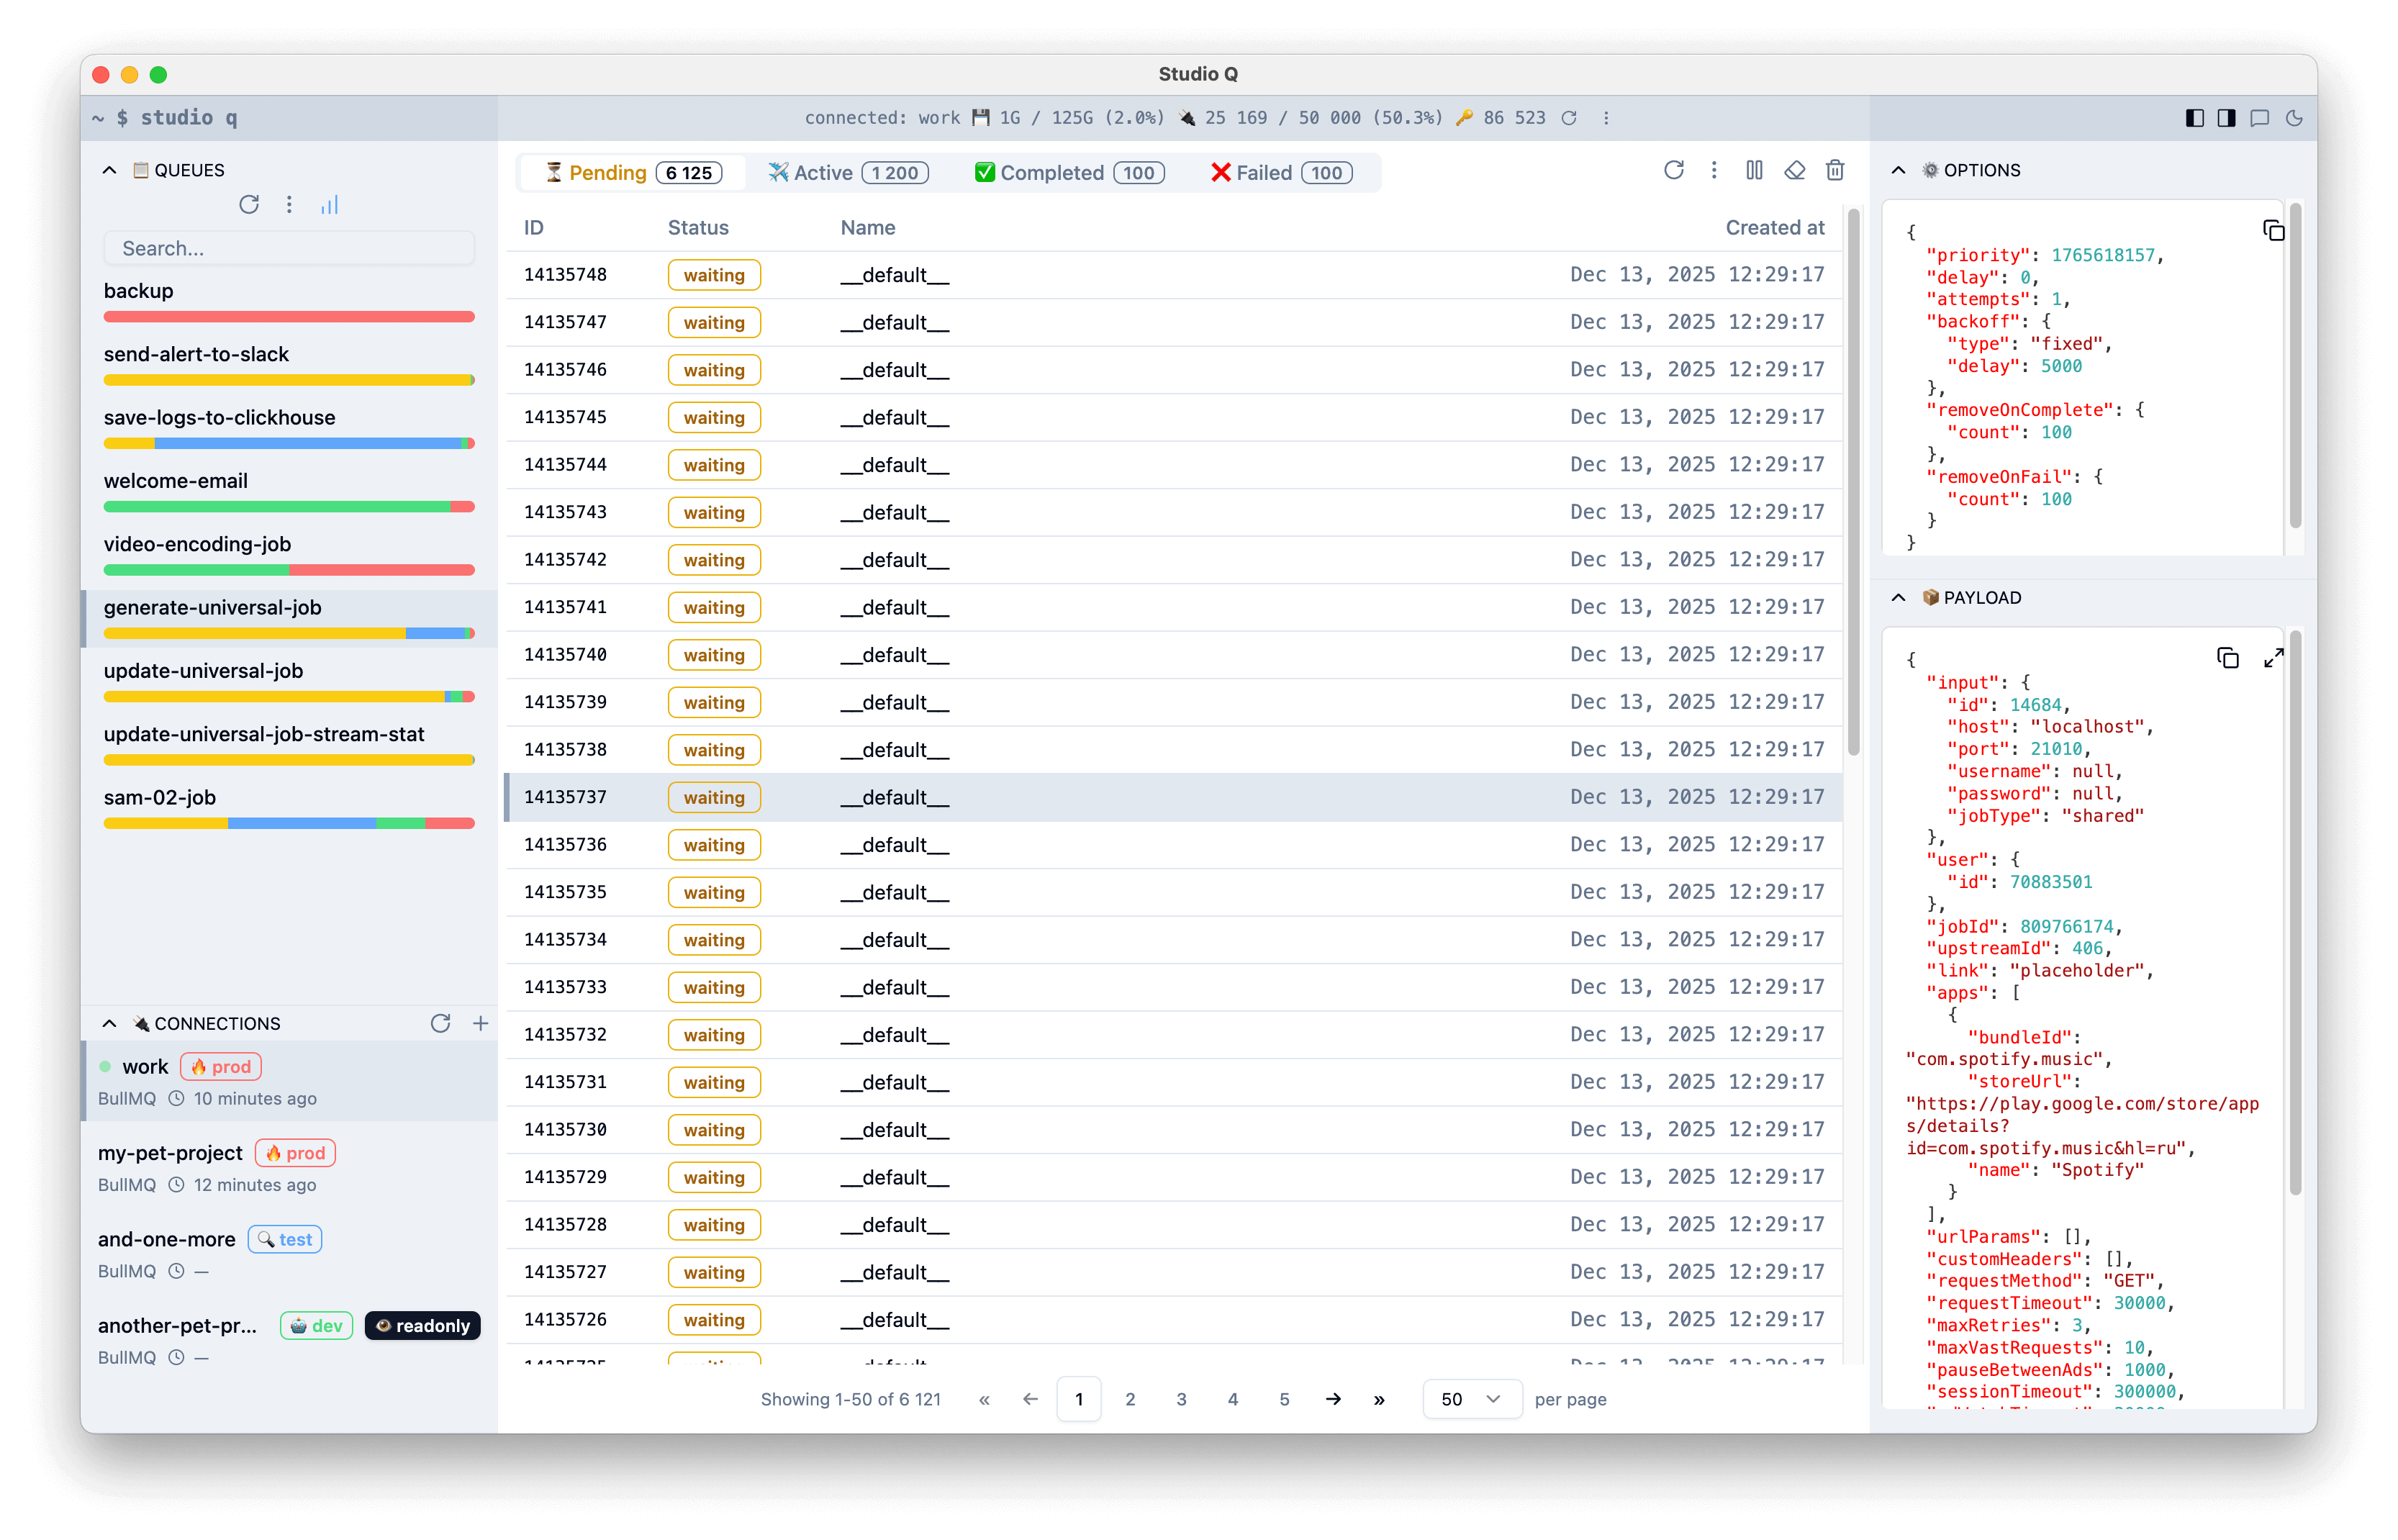2398x1540 pixels.
Task: Open the jobs overflow kebab menu
Action: [x=1714, y=170]
